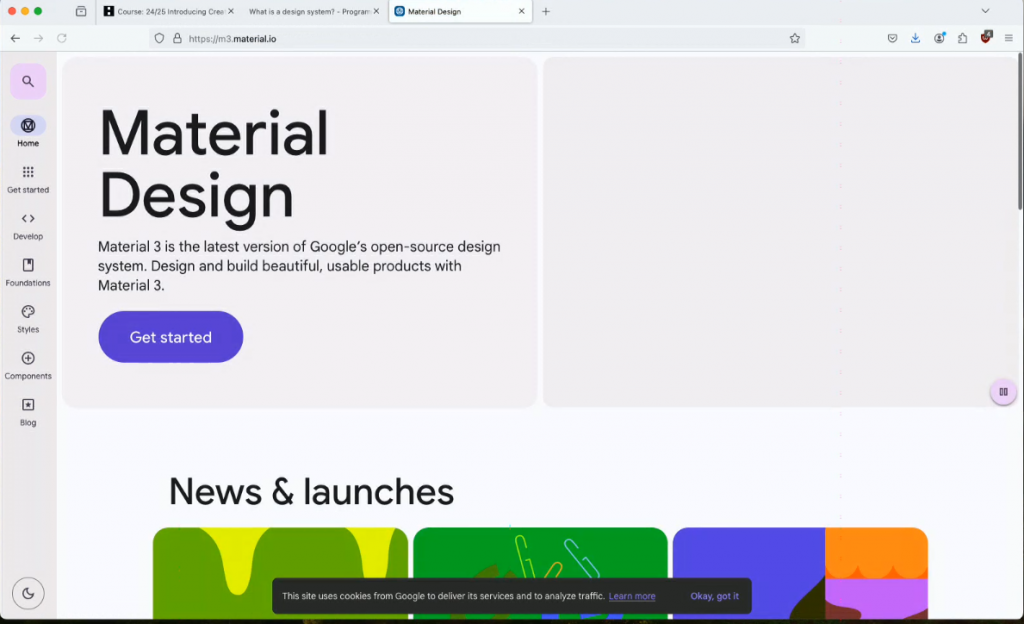Click the Get started button
The width and height of the screenshot is (1024, 624).
click(170, 337)
